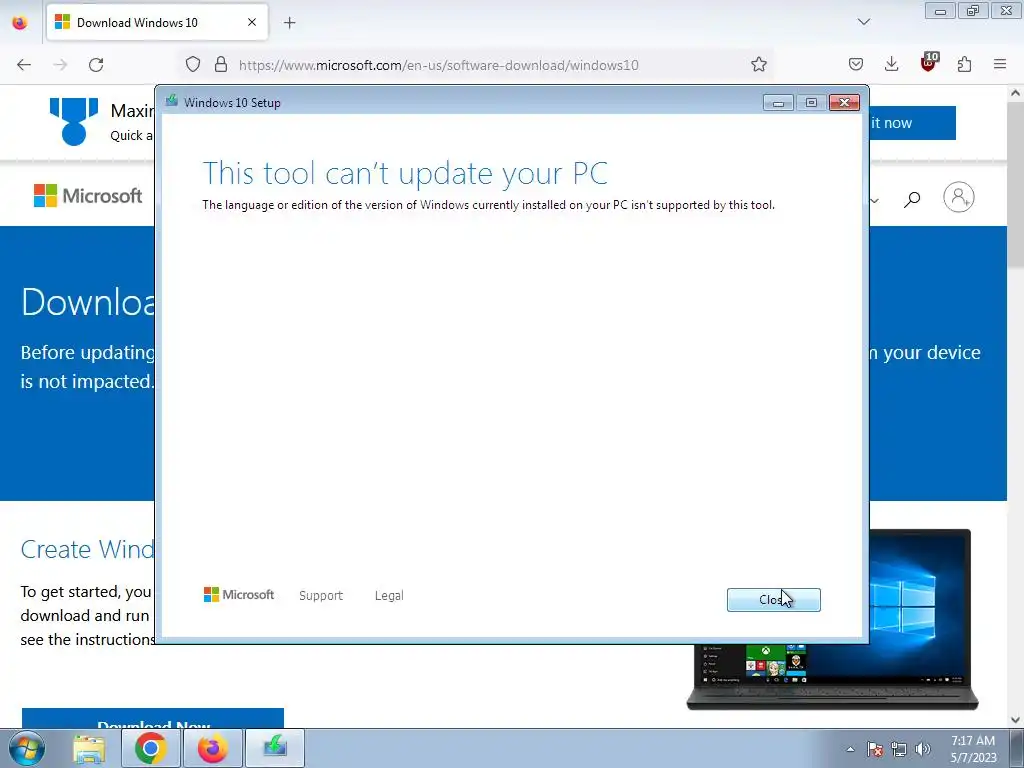The image size is (1024, 768).
Task: Open a new Firefox tab
Action: pyautogui.click(x=290, y=23)
